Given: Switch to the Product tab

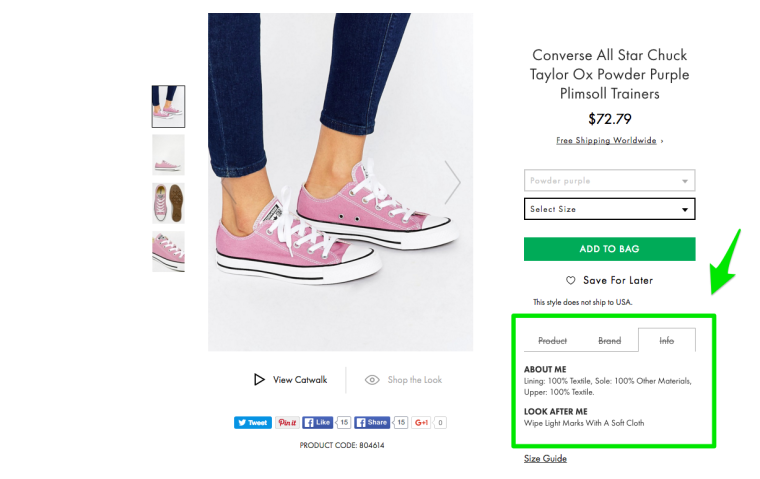Looking at the screenshot, I should tap(552, 340).
